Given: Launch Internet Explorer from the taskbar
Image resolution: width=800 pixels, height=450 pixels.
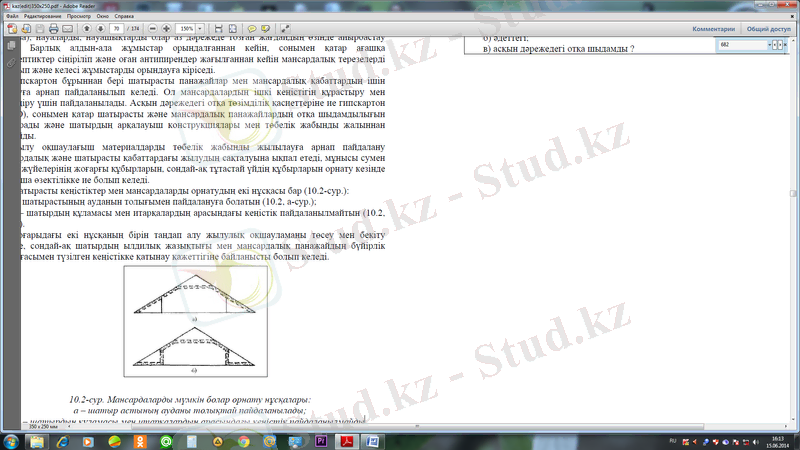Looking at the screenshot, I should 63,442.
